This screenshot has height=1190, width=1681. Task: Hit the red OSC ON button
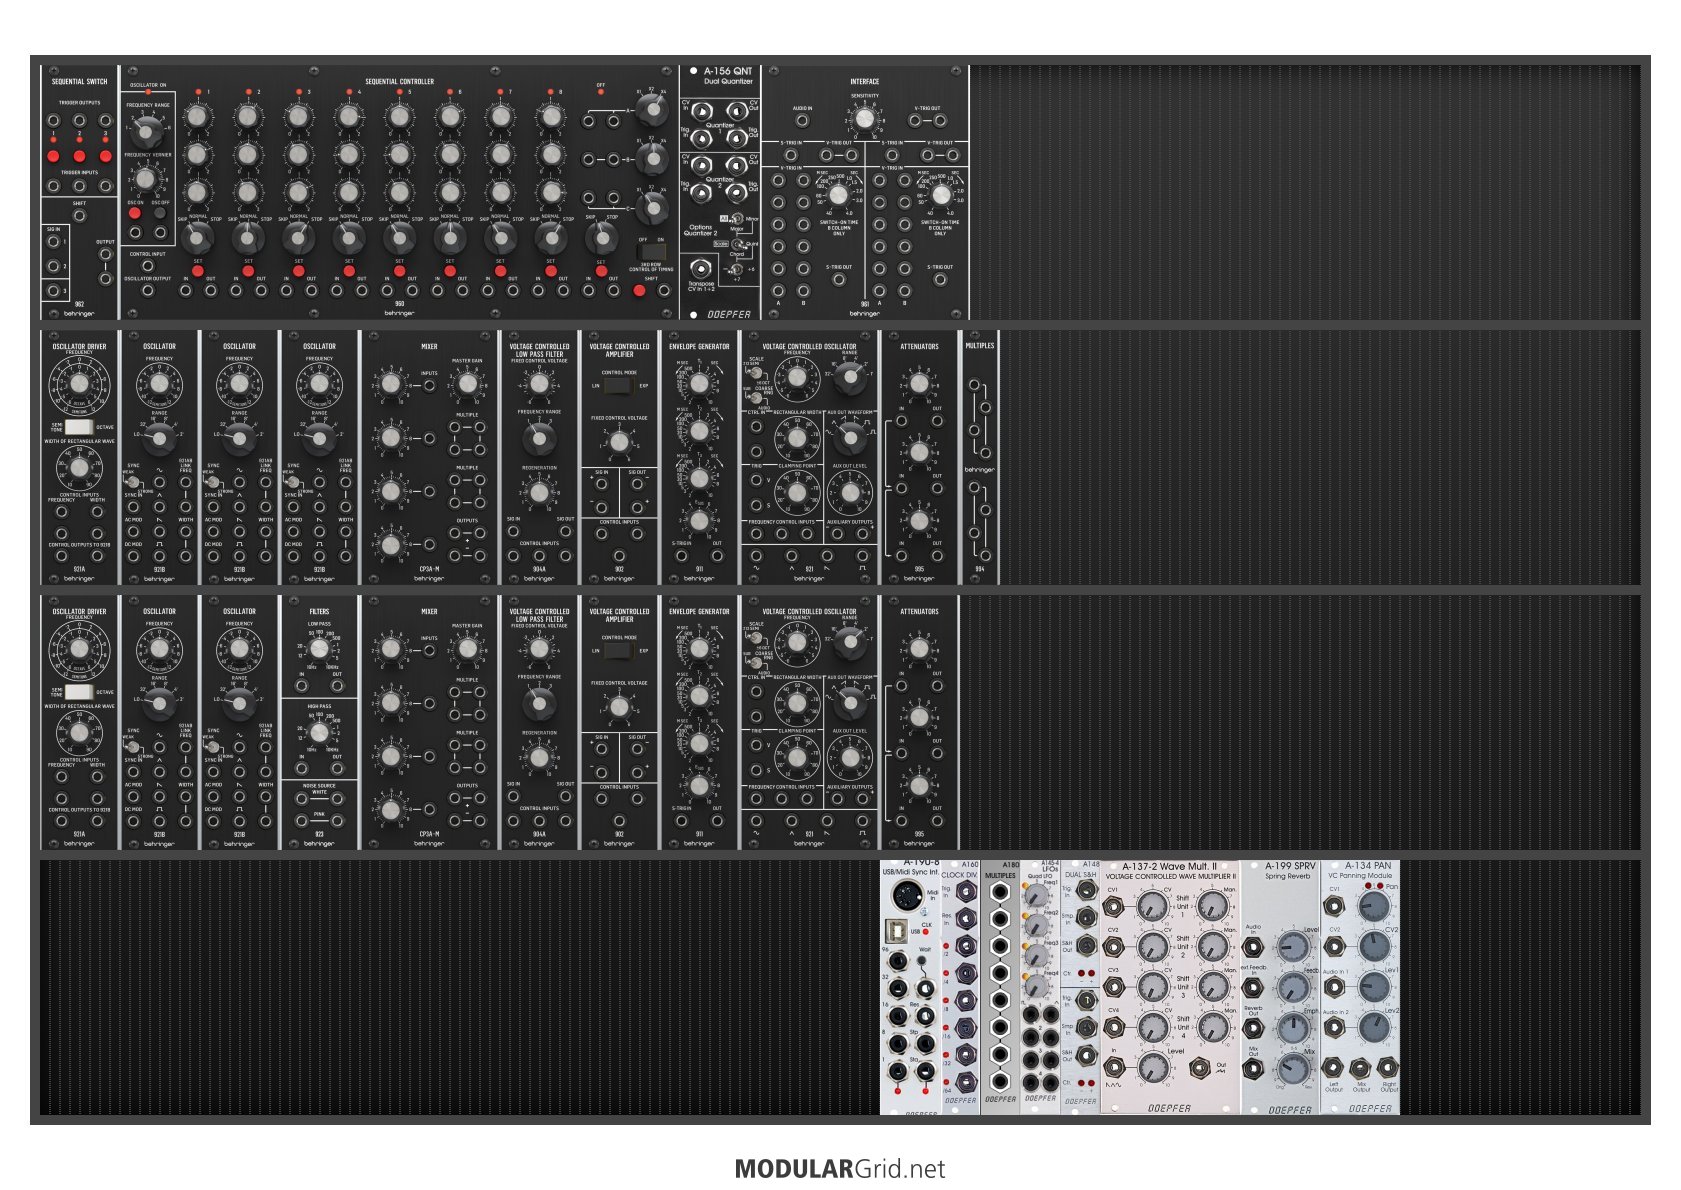(135, 213)
